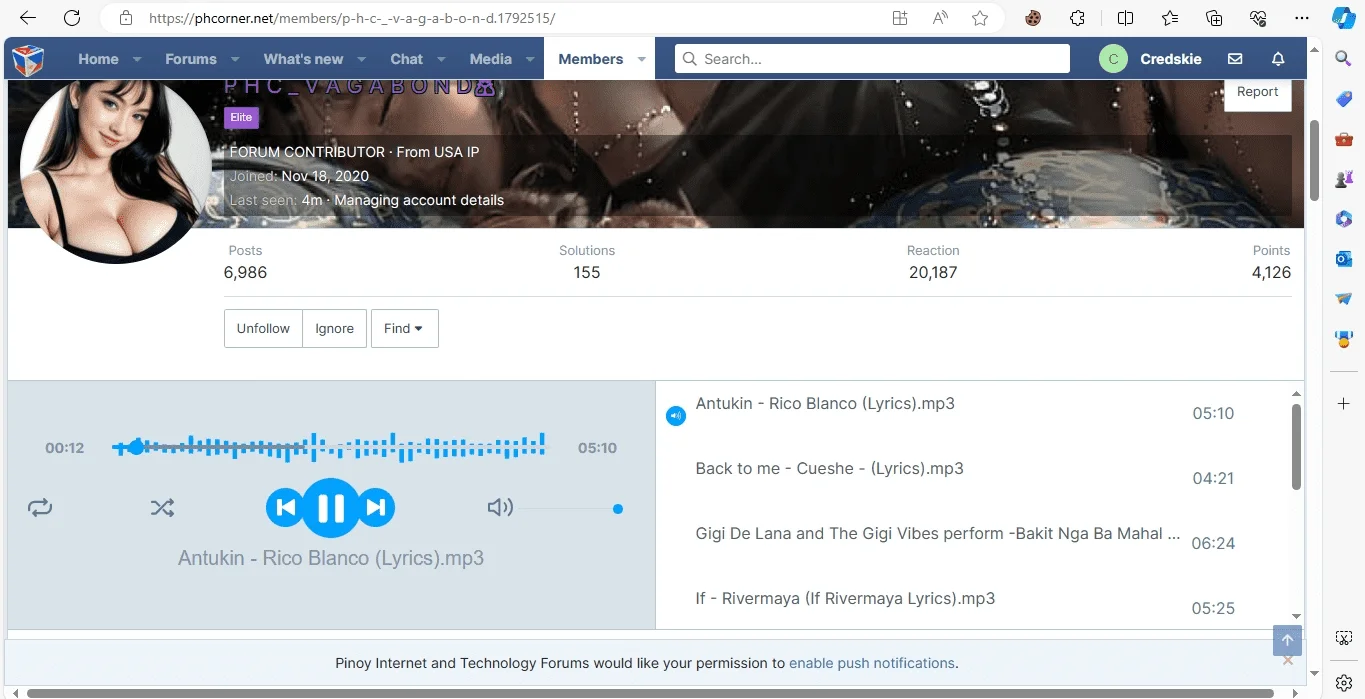Open inbox envelope icon
This screenshot has width=1365, height=699.
click(1235, 59)
